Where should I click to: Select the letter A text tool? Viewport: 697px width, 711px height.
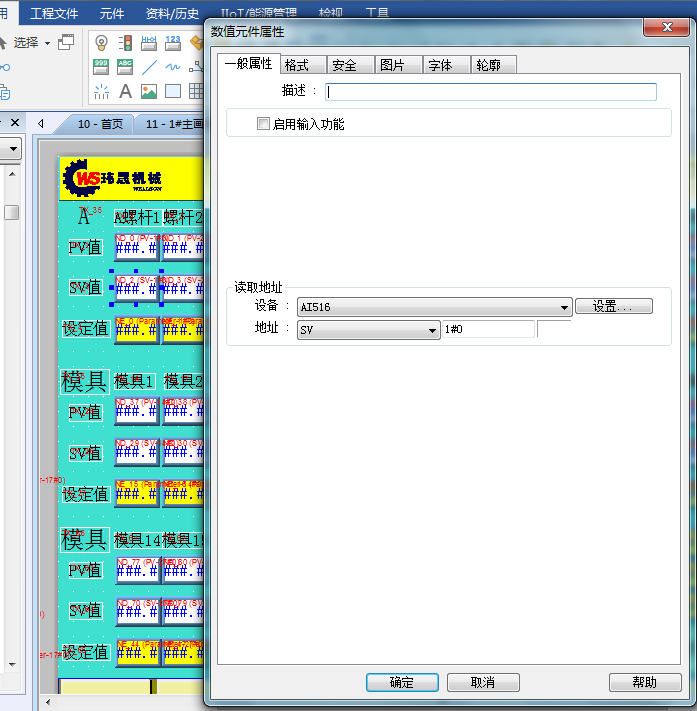click(x=125, y=92)
